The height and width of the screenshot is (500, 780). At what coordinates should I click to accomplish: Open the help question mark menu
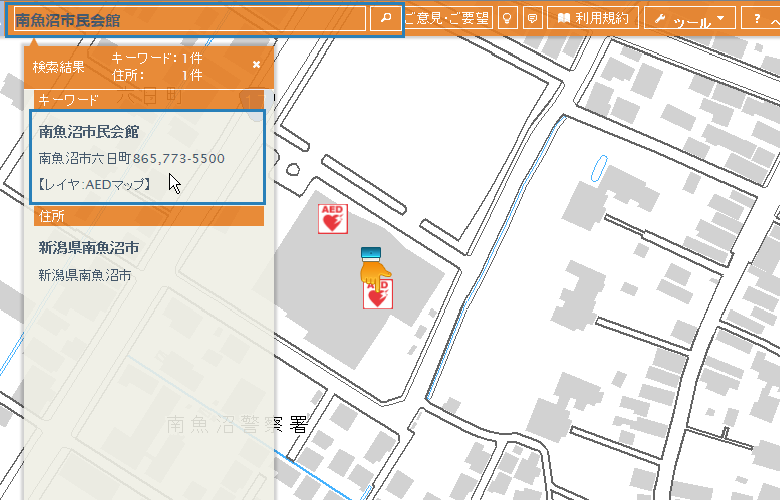click(x=761, y=19)
